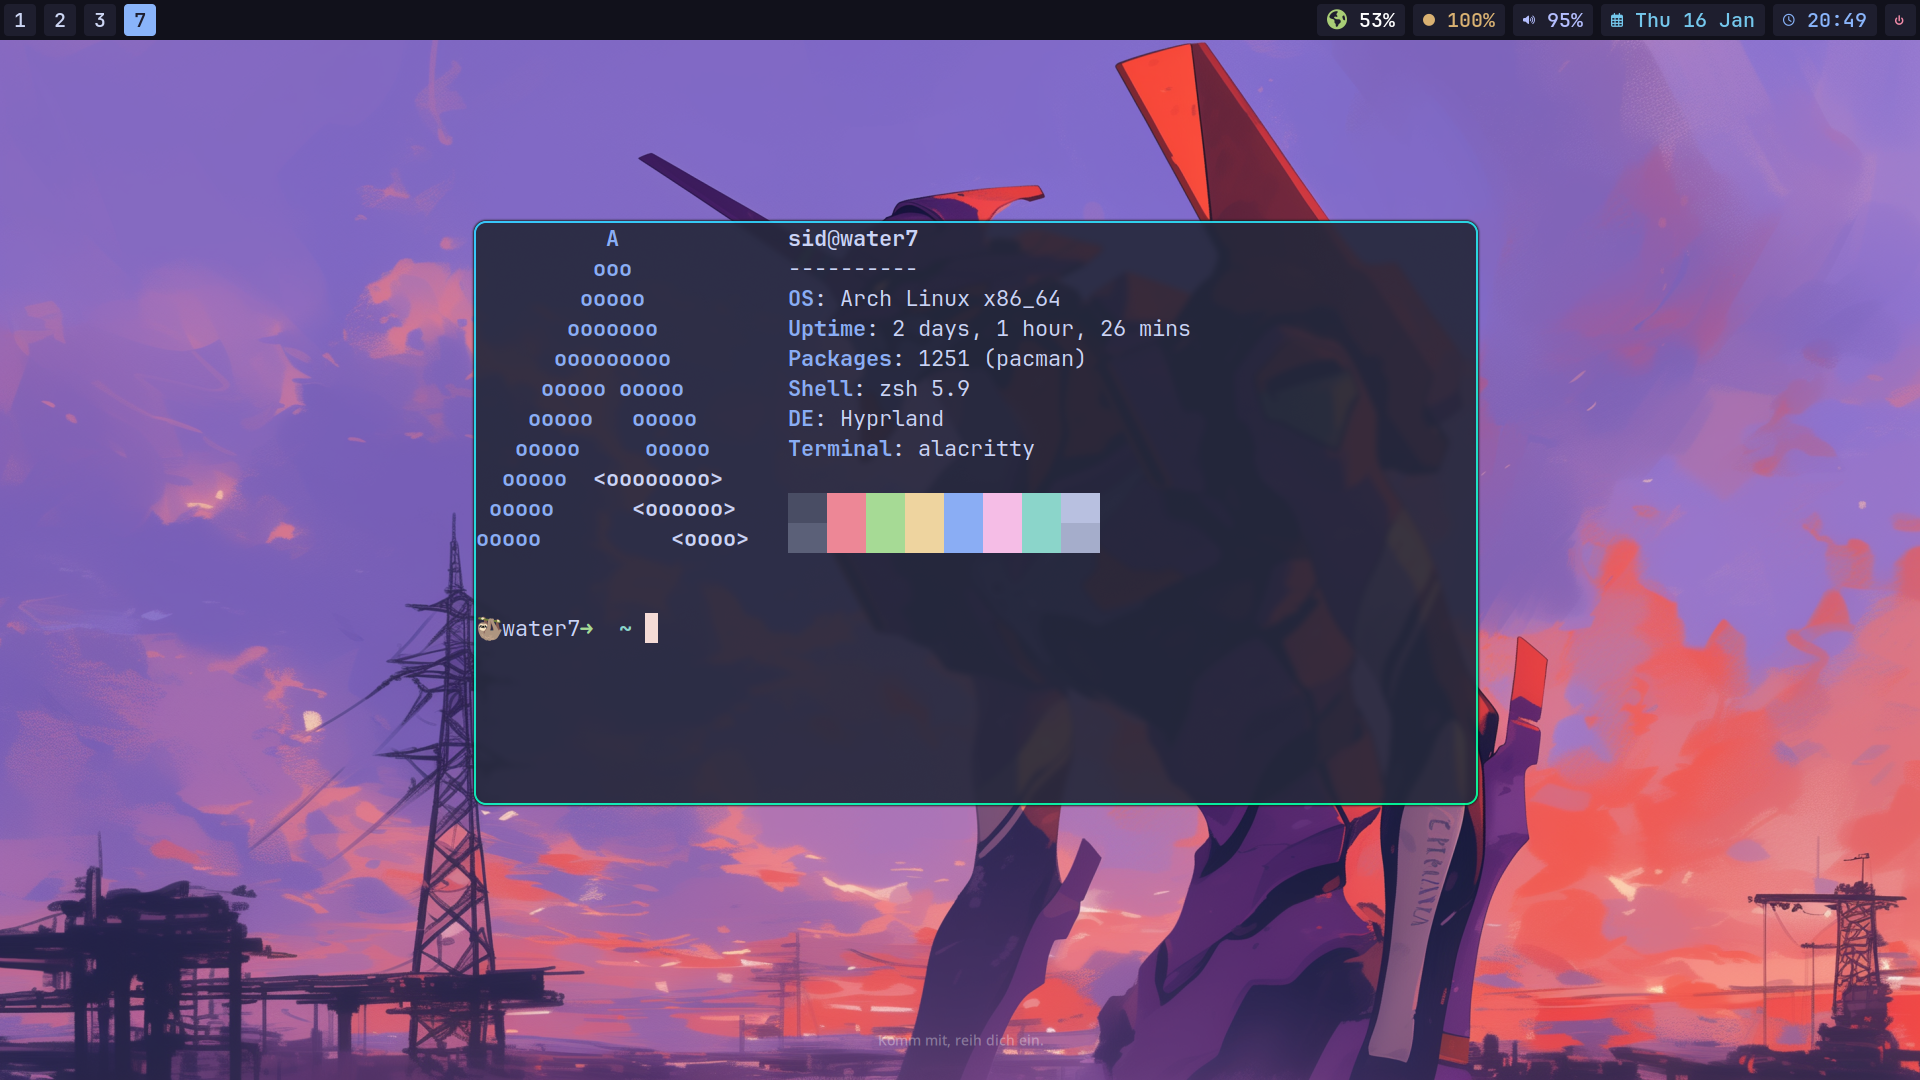
Task: Click the Uptime line in terminal
Action: point(989,329)
